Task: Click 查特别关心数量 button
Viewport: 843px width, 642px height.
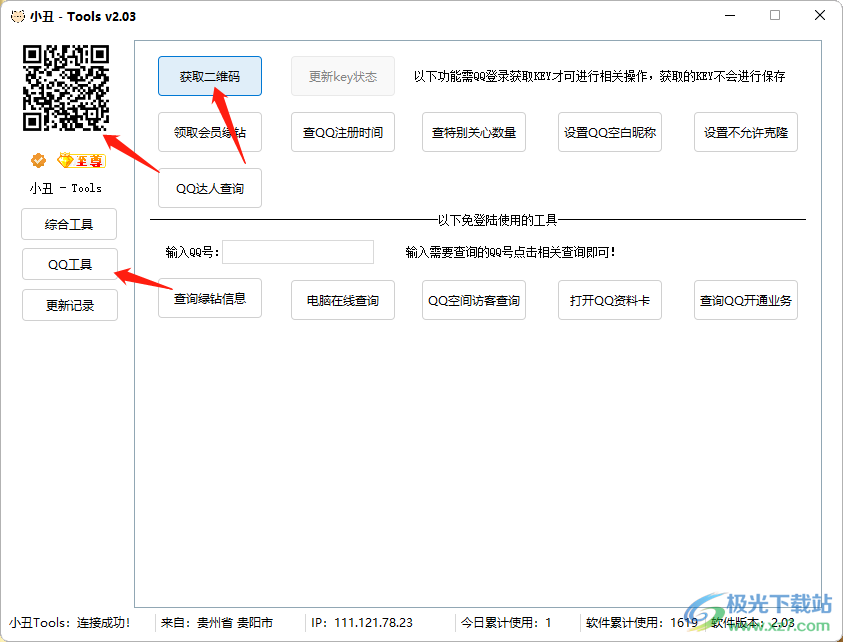Action: click(x=474, y=132)
